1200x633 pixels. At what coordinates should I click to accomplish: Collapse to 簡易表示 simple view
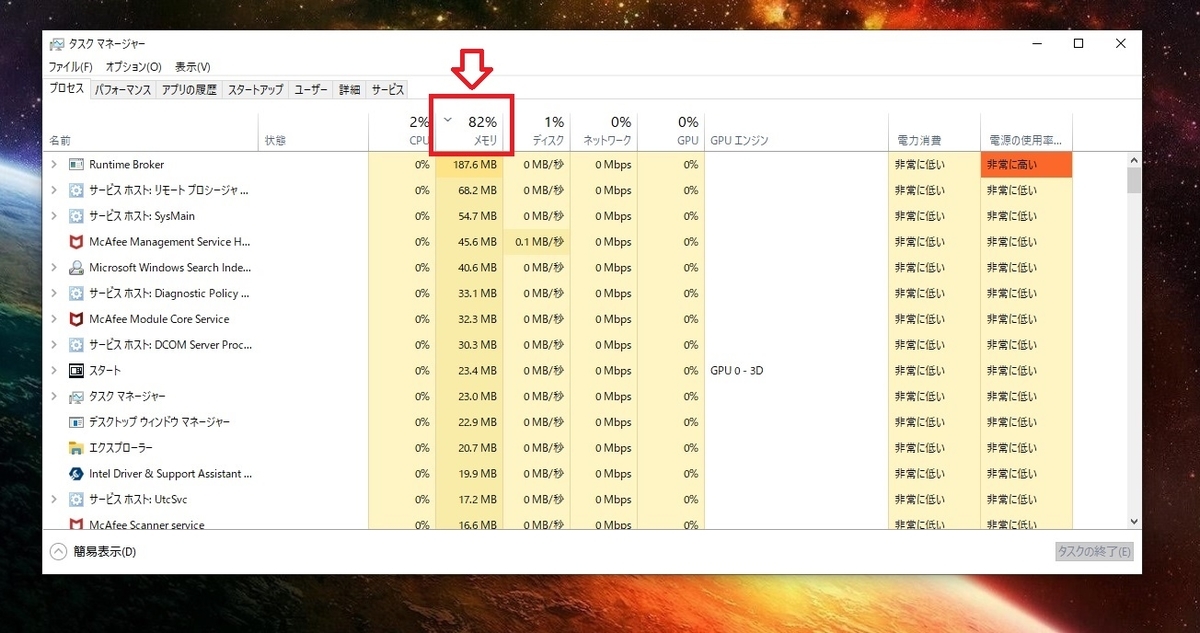pyautogui.click(x=93, y=551)
